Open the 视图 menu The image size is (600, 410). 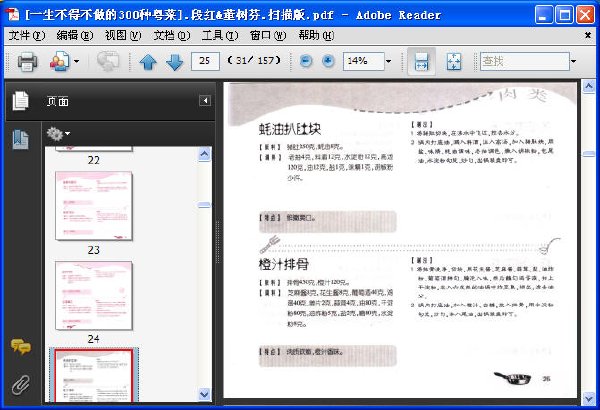(123, 36)
